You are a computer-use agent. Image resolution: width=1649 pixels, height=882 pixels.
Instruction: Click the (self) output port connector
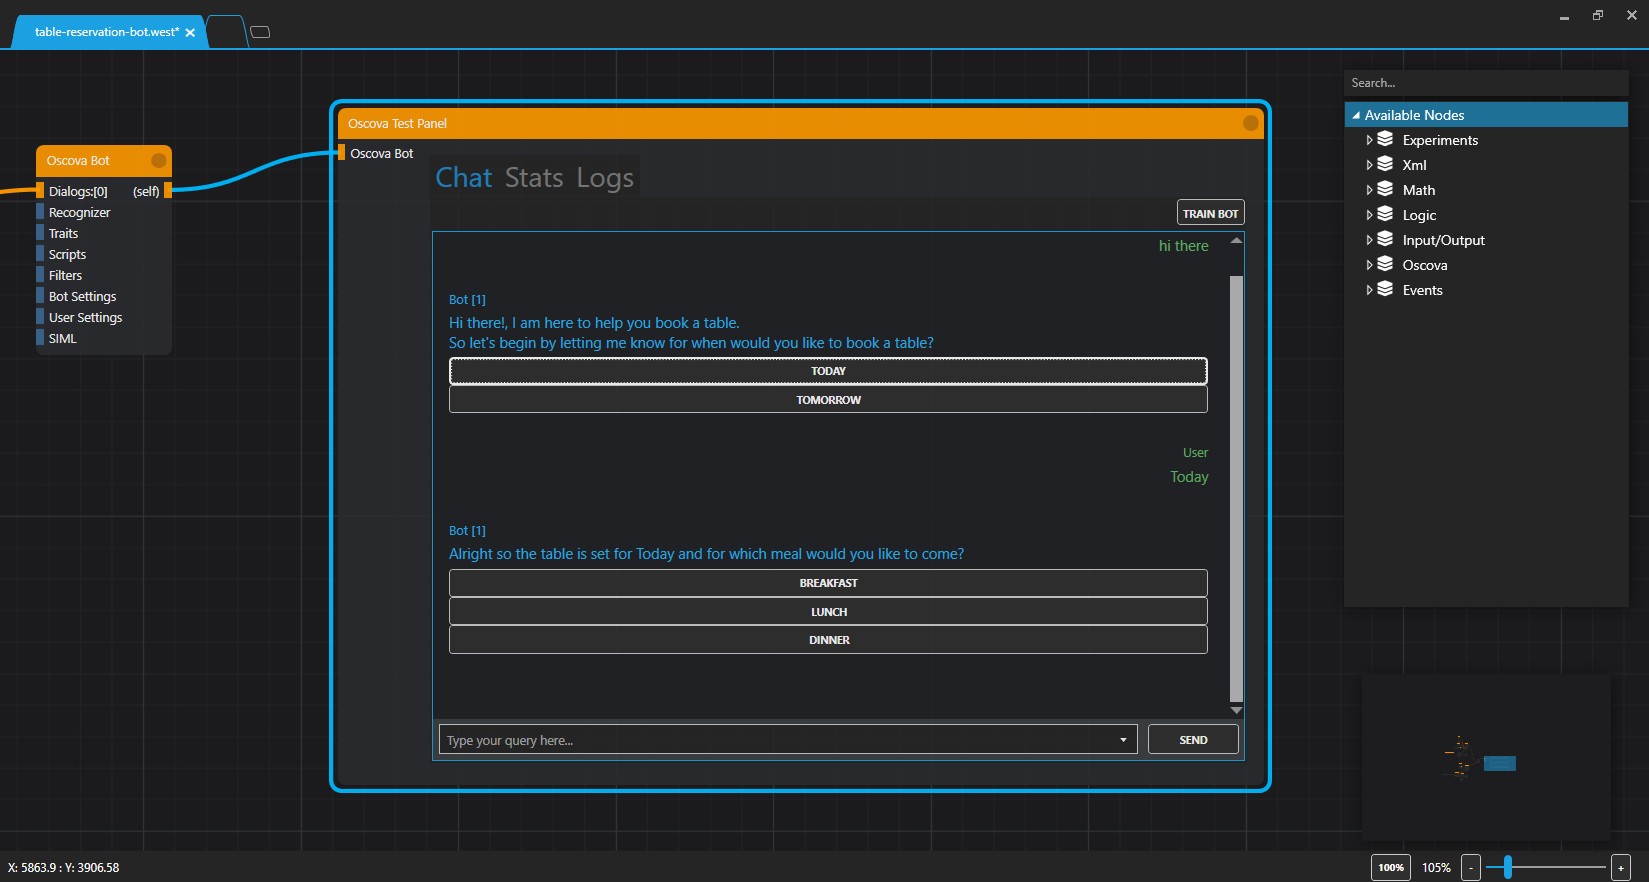(168, 190)
